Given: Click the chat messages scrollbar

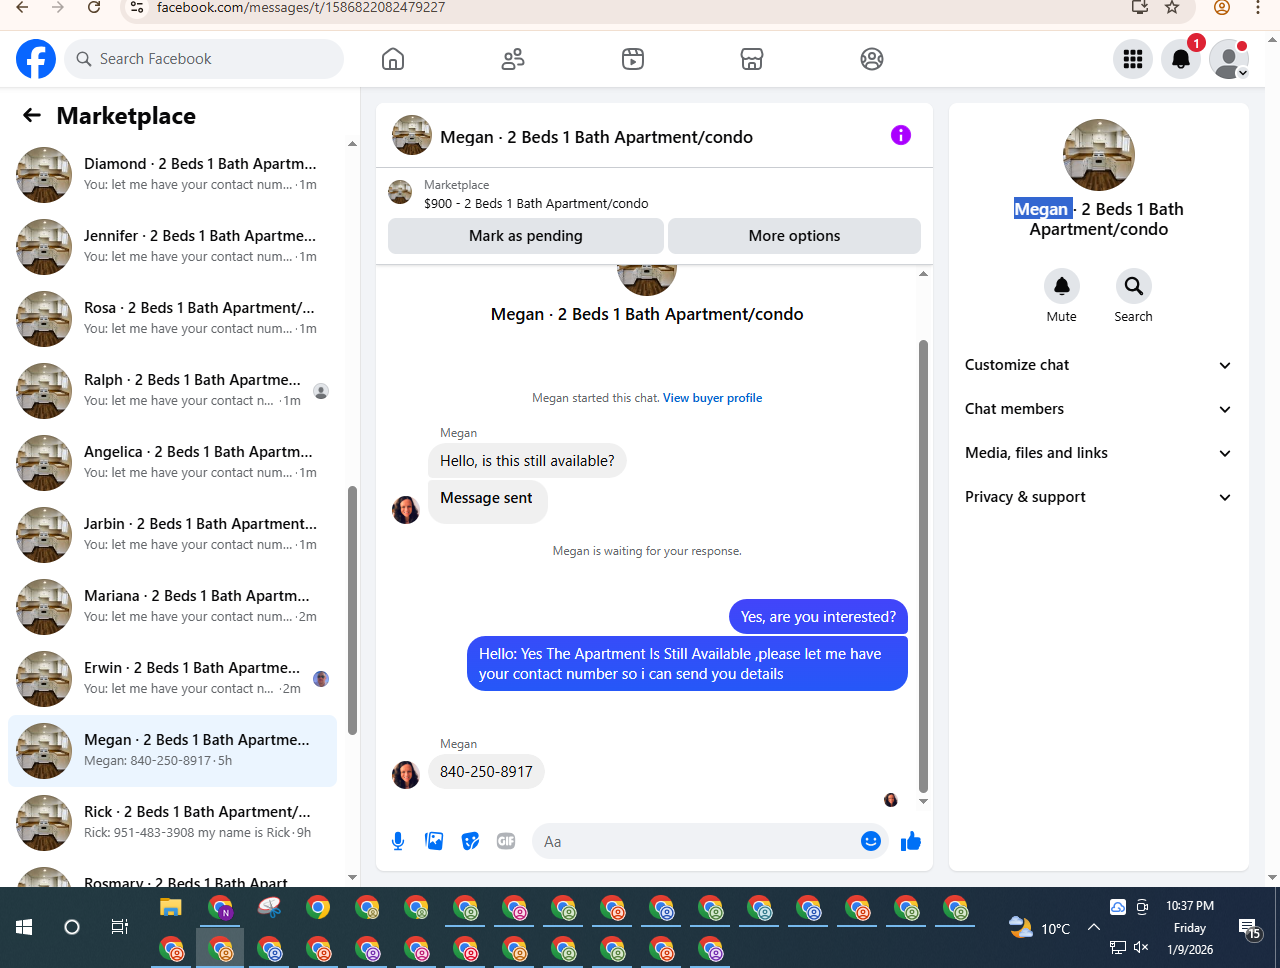Looking at the screenshot, I should (x=923, y=565).
